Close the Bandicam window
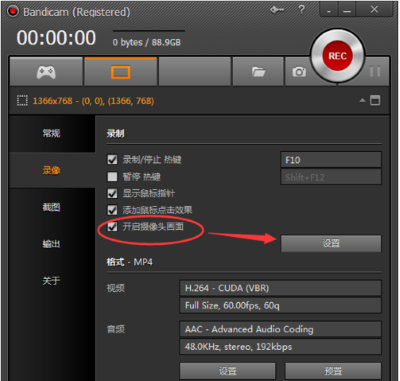 pos(374,10)
